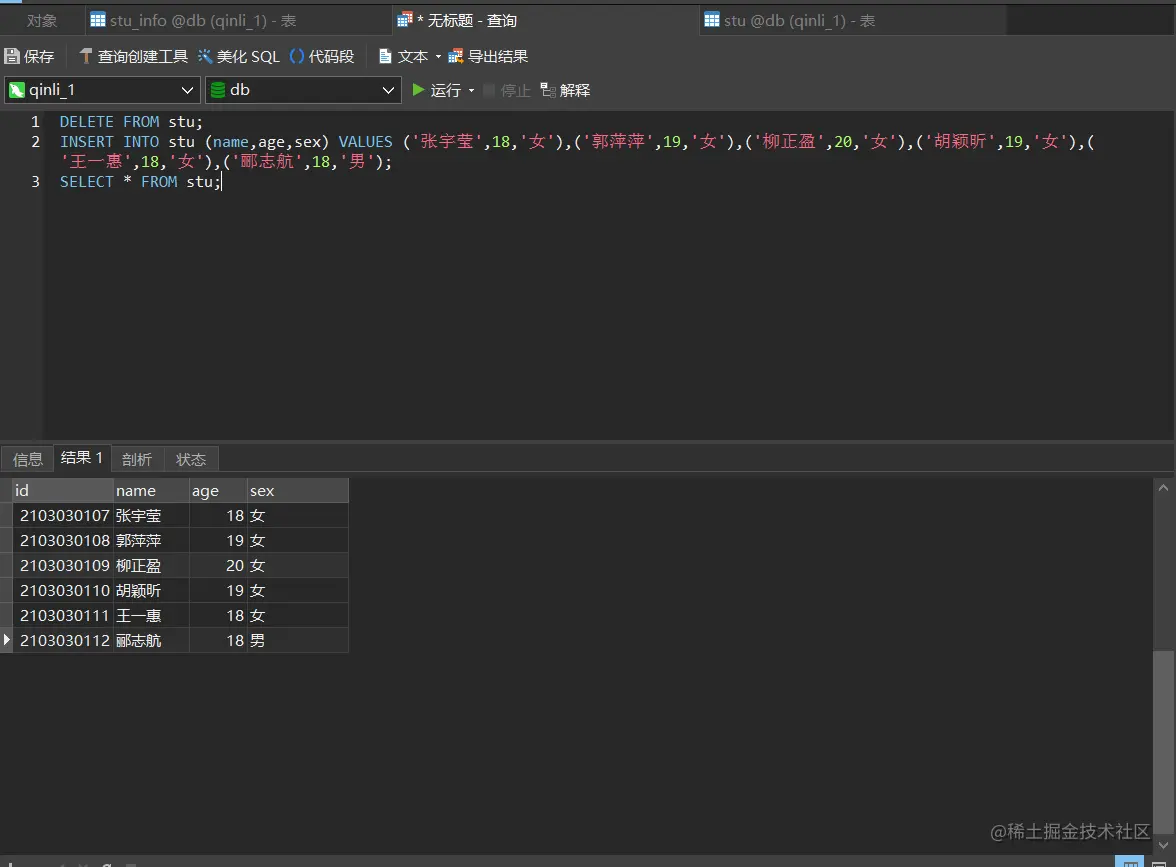Screen dimensions: 1176x867
Task: Click the name column header
Action: tap(152, 490)
